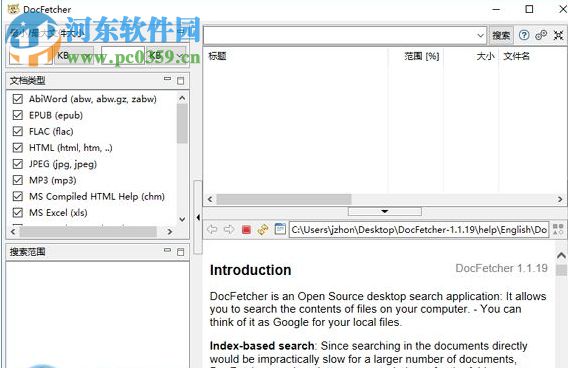Screen dimensions: 568x368
Task: Collapse the left filter panel arrow
Action: 198,218
